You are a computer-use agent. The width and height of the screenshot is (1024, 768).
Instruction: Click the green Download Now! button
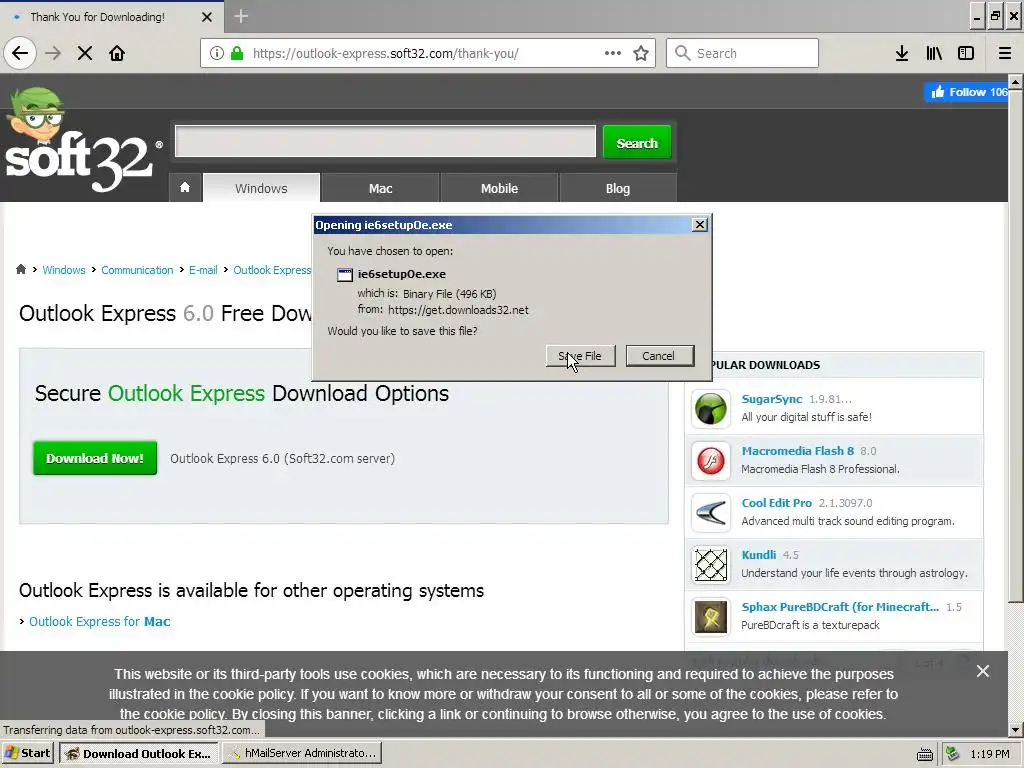(x=95, y=458)
